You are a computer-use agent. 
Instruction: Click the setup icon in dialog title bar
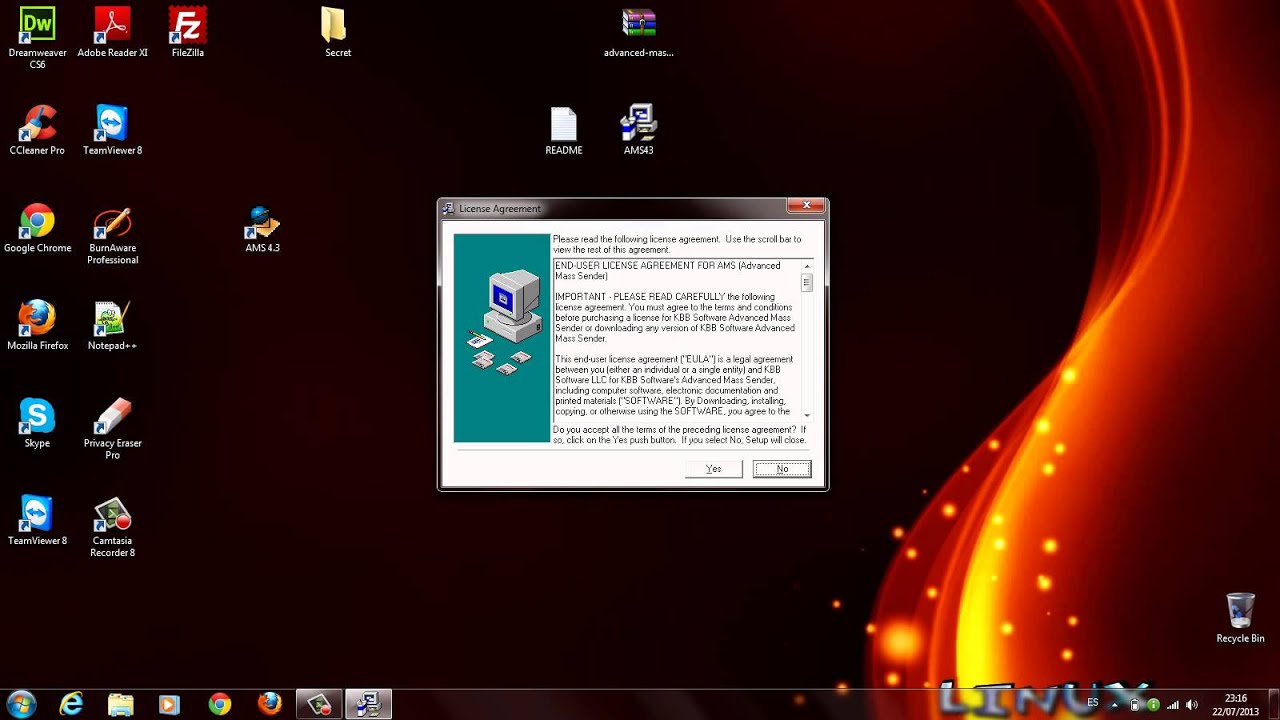(x=449, y=208)
